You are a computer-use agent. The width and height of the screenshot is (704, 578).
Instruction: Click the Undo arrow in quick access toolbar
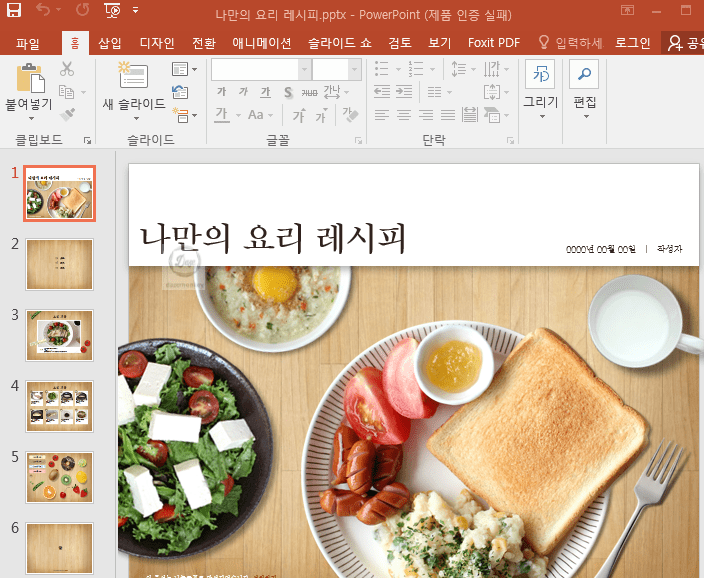43,9
